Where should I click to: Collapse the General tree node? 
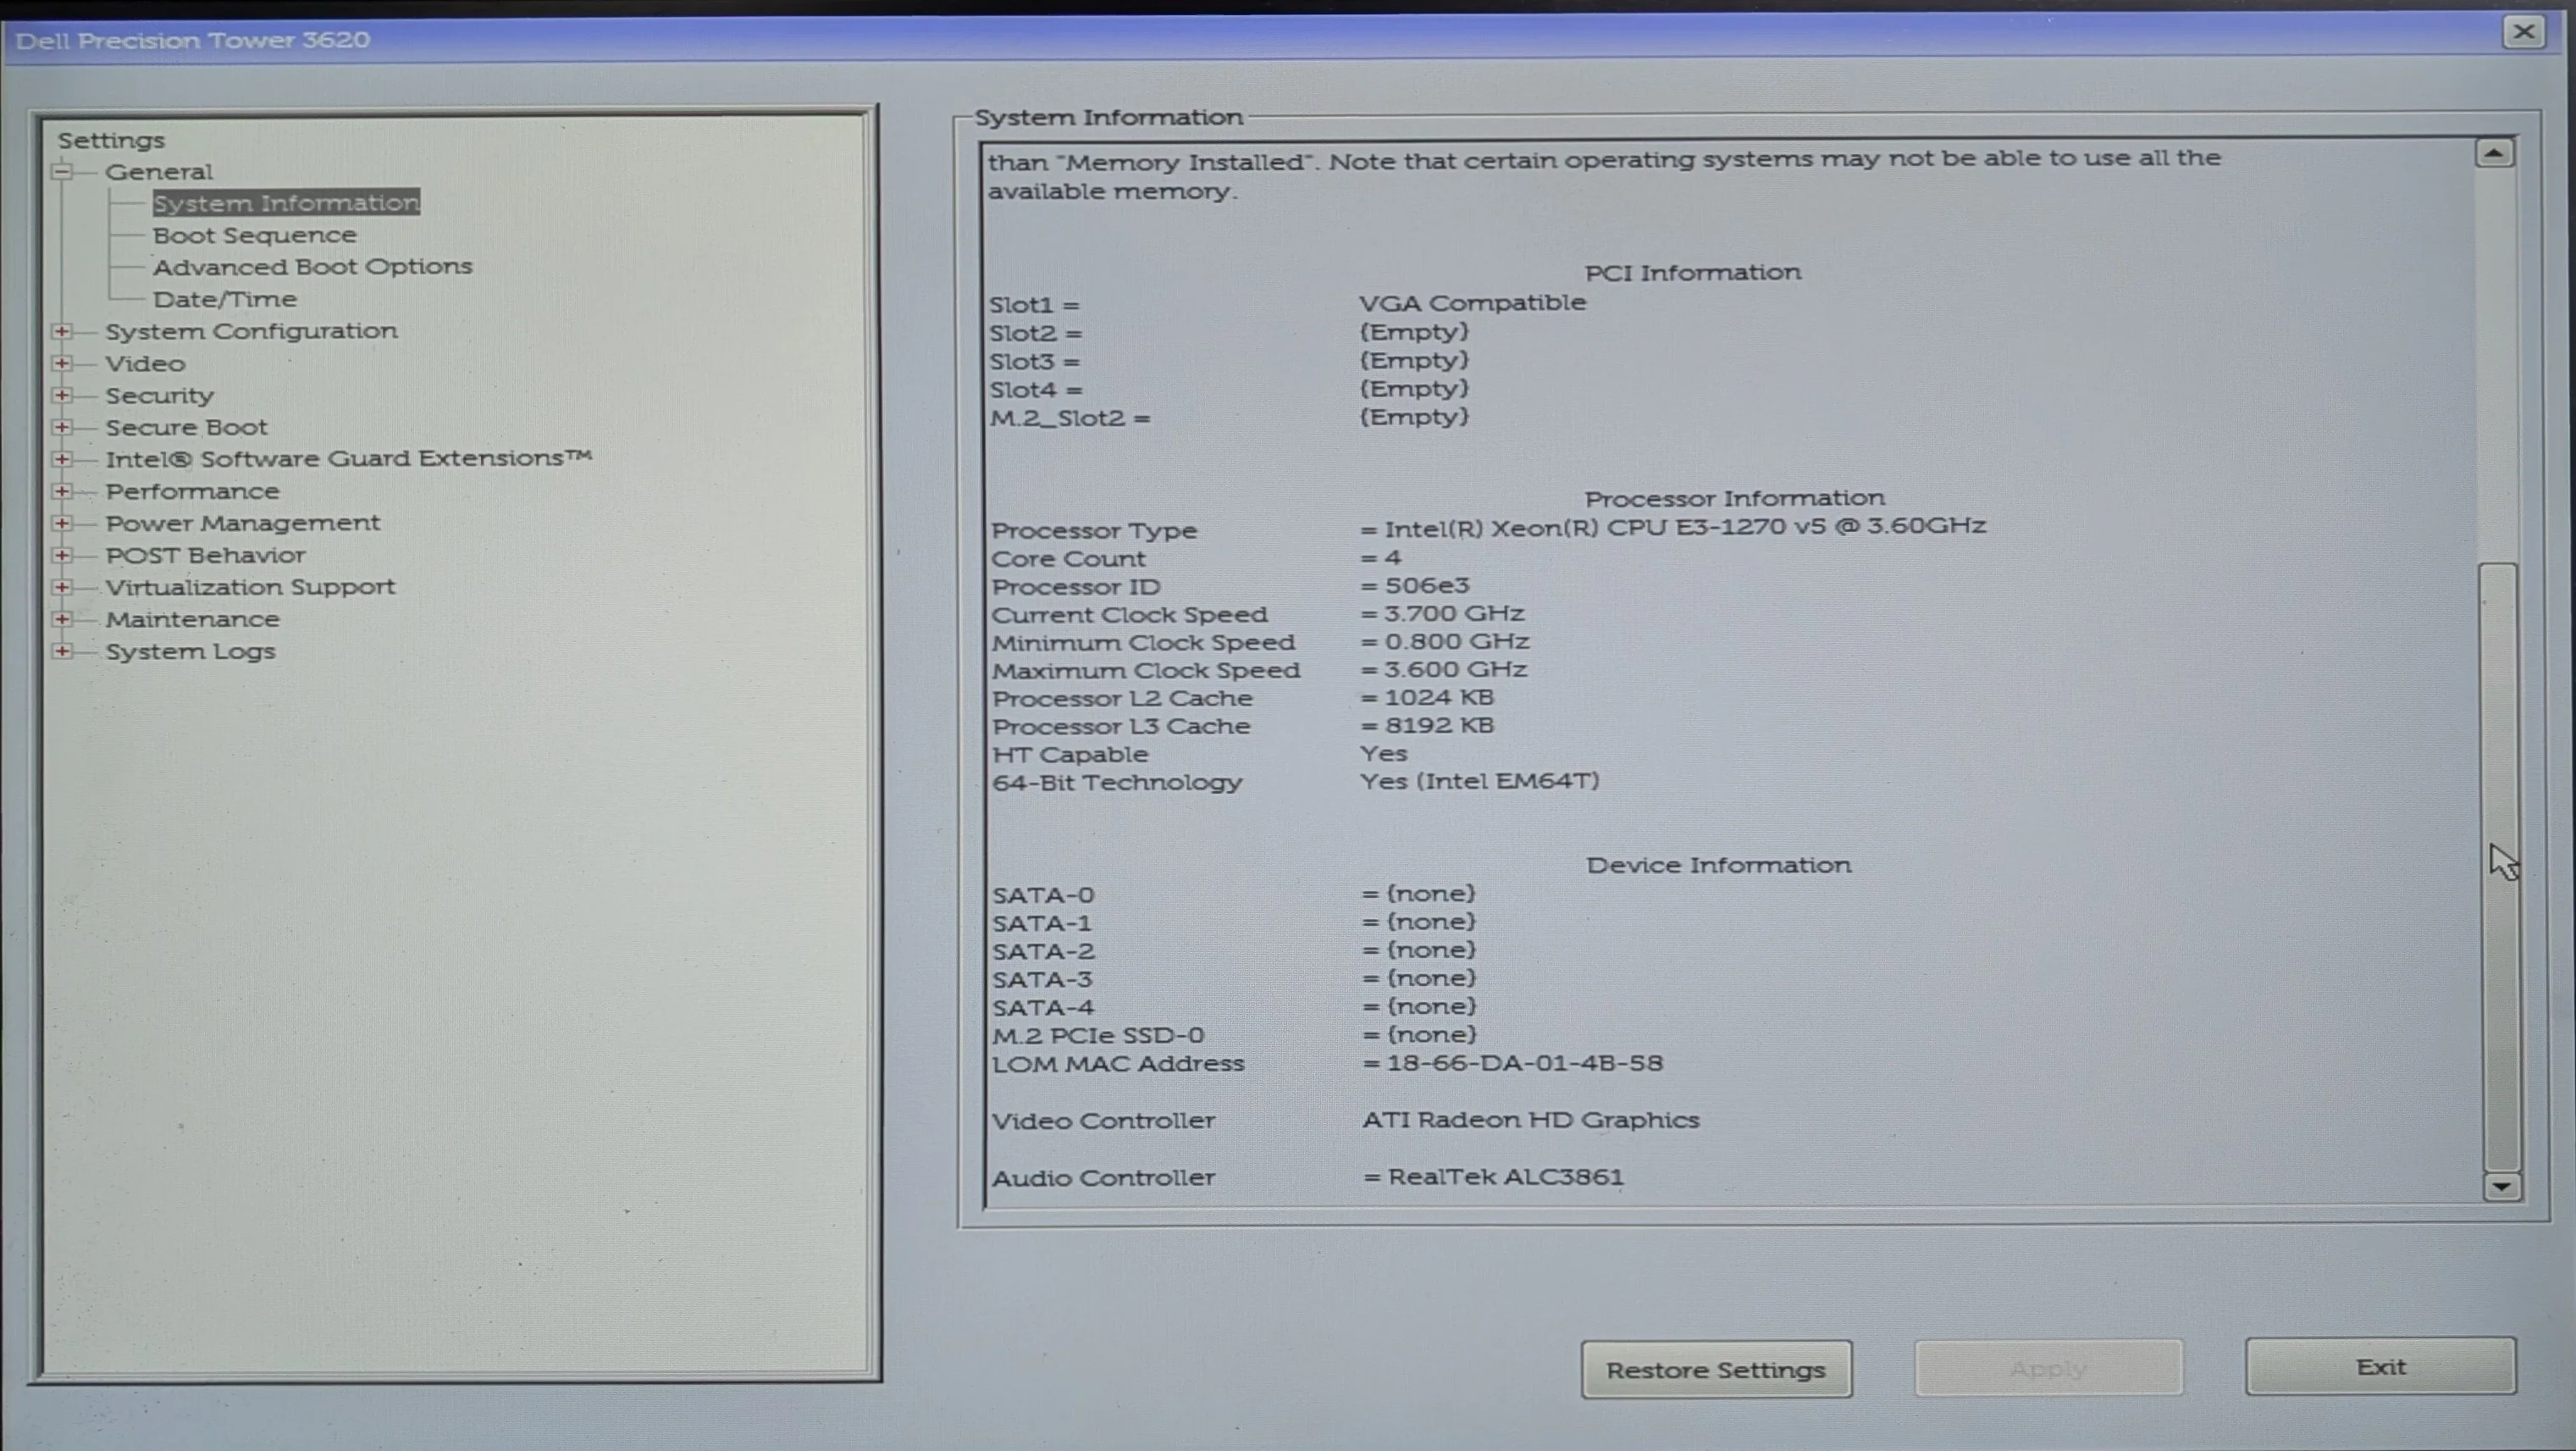pos(62,171)
